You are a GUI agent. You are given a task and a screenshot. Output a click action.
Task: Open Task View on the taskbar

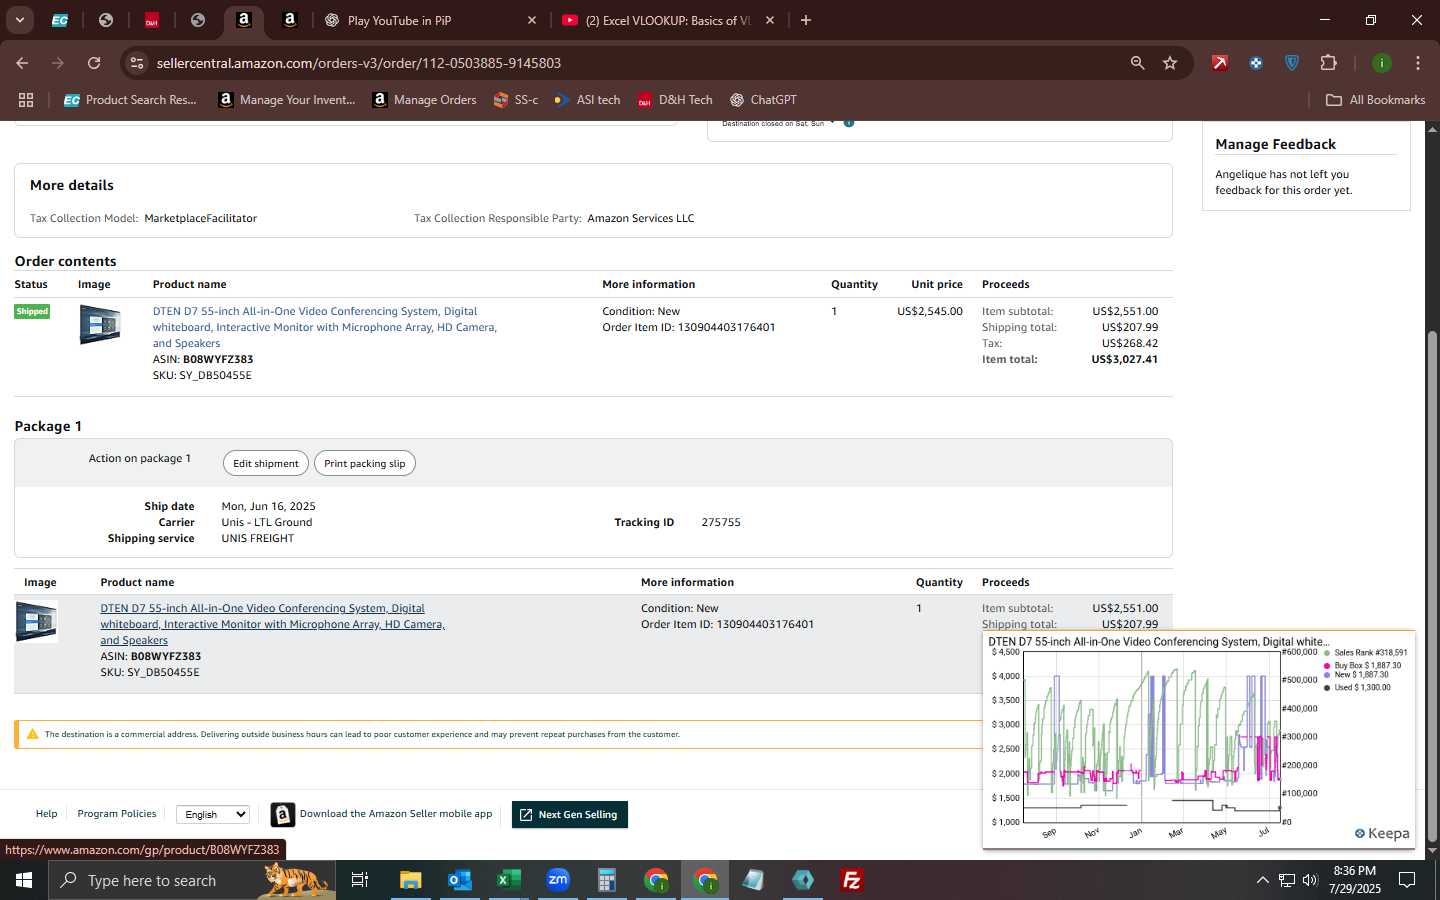click(360, 880)
